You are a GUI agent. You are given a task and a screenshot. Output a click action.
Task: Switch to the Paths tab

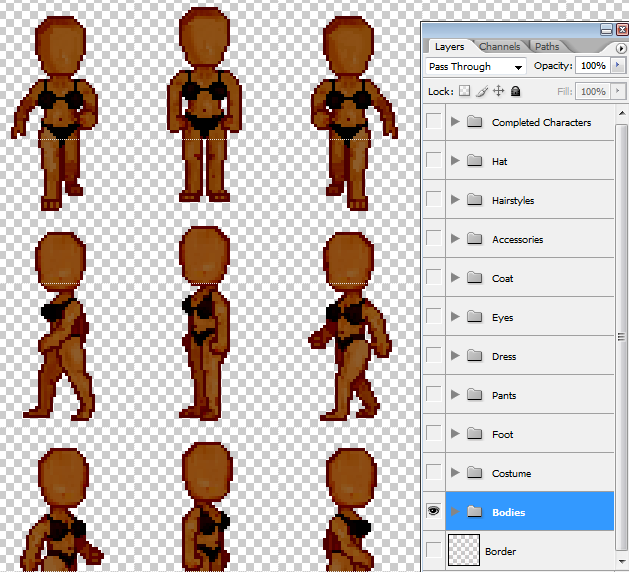click(x=547, y=47)
